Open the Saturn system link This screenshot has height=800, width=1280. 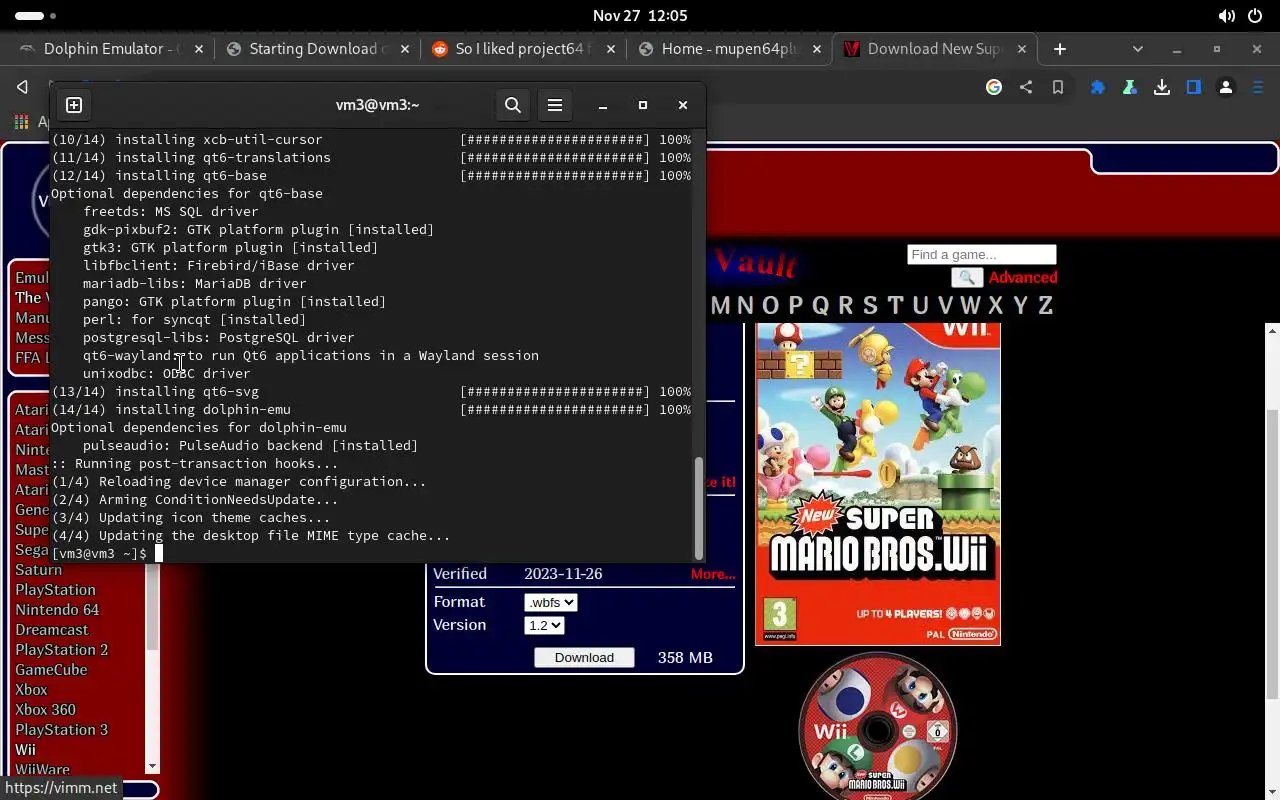pos(39,570)
